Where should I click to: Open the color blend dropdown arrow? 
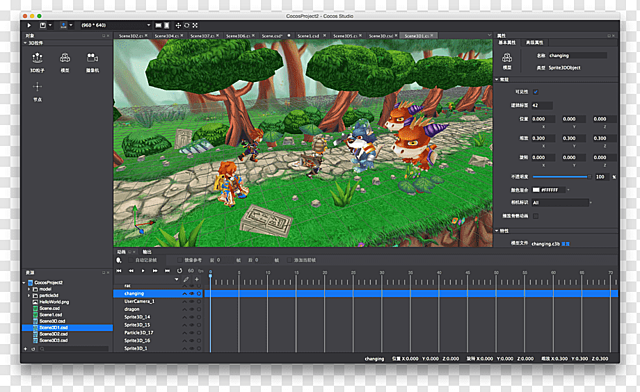pyautogui.click(x=568, y=190)
